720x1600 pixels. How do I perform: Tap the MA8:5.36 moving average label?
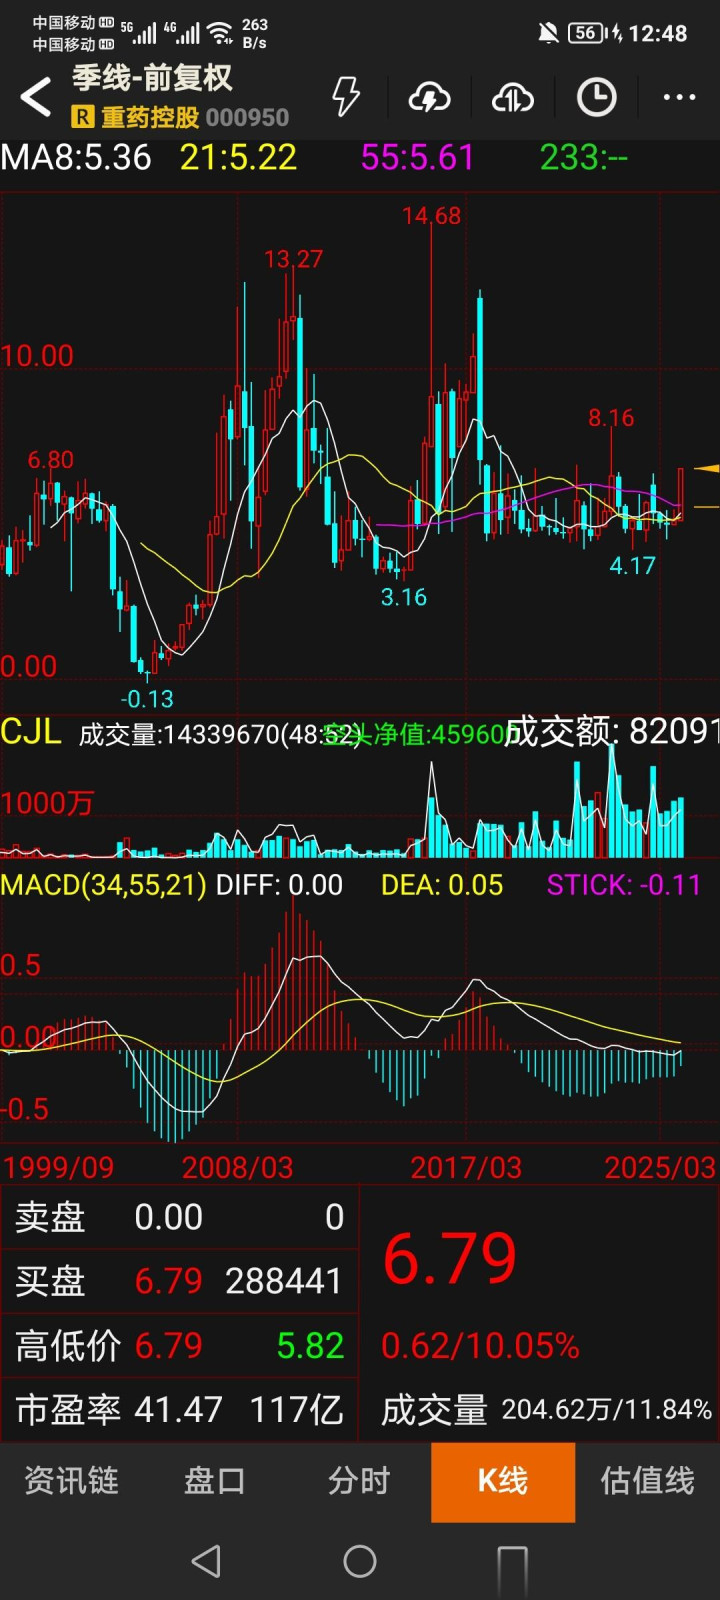click(x=76, y=157)
